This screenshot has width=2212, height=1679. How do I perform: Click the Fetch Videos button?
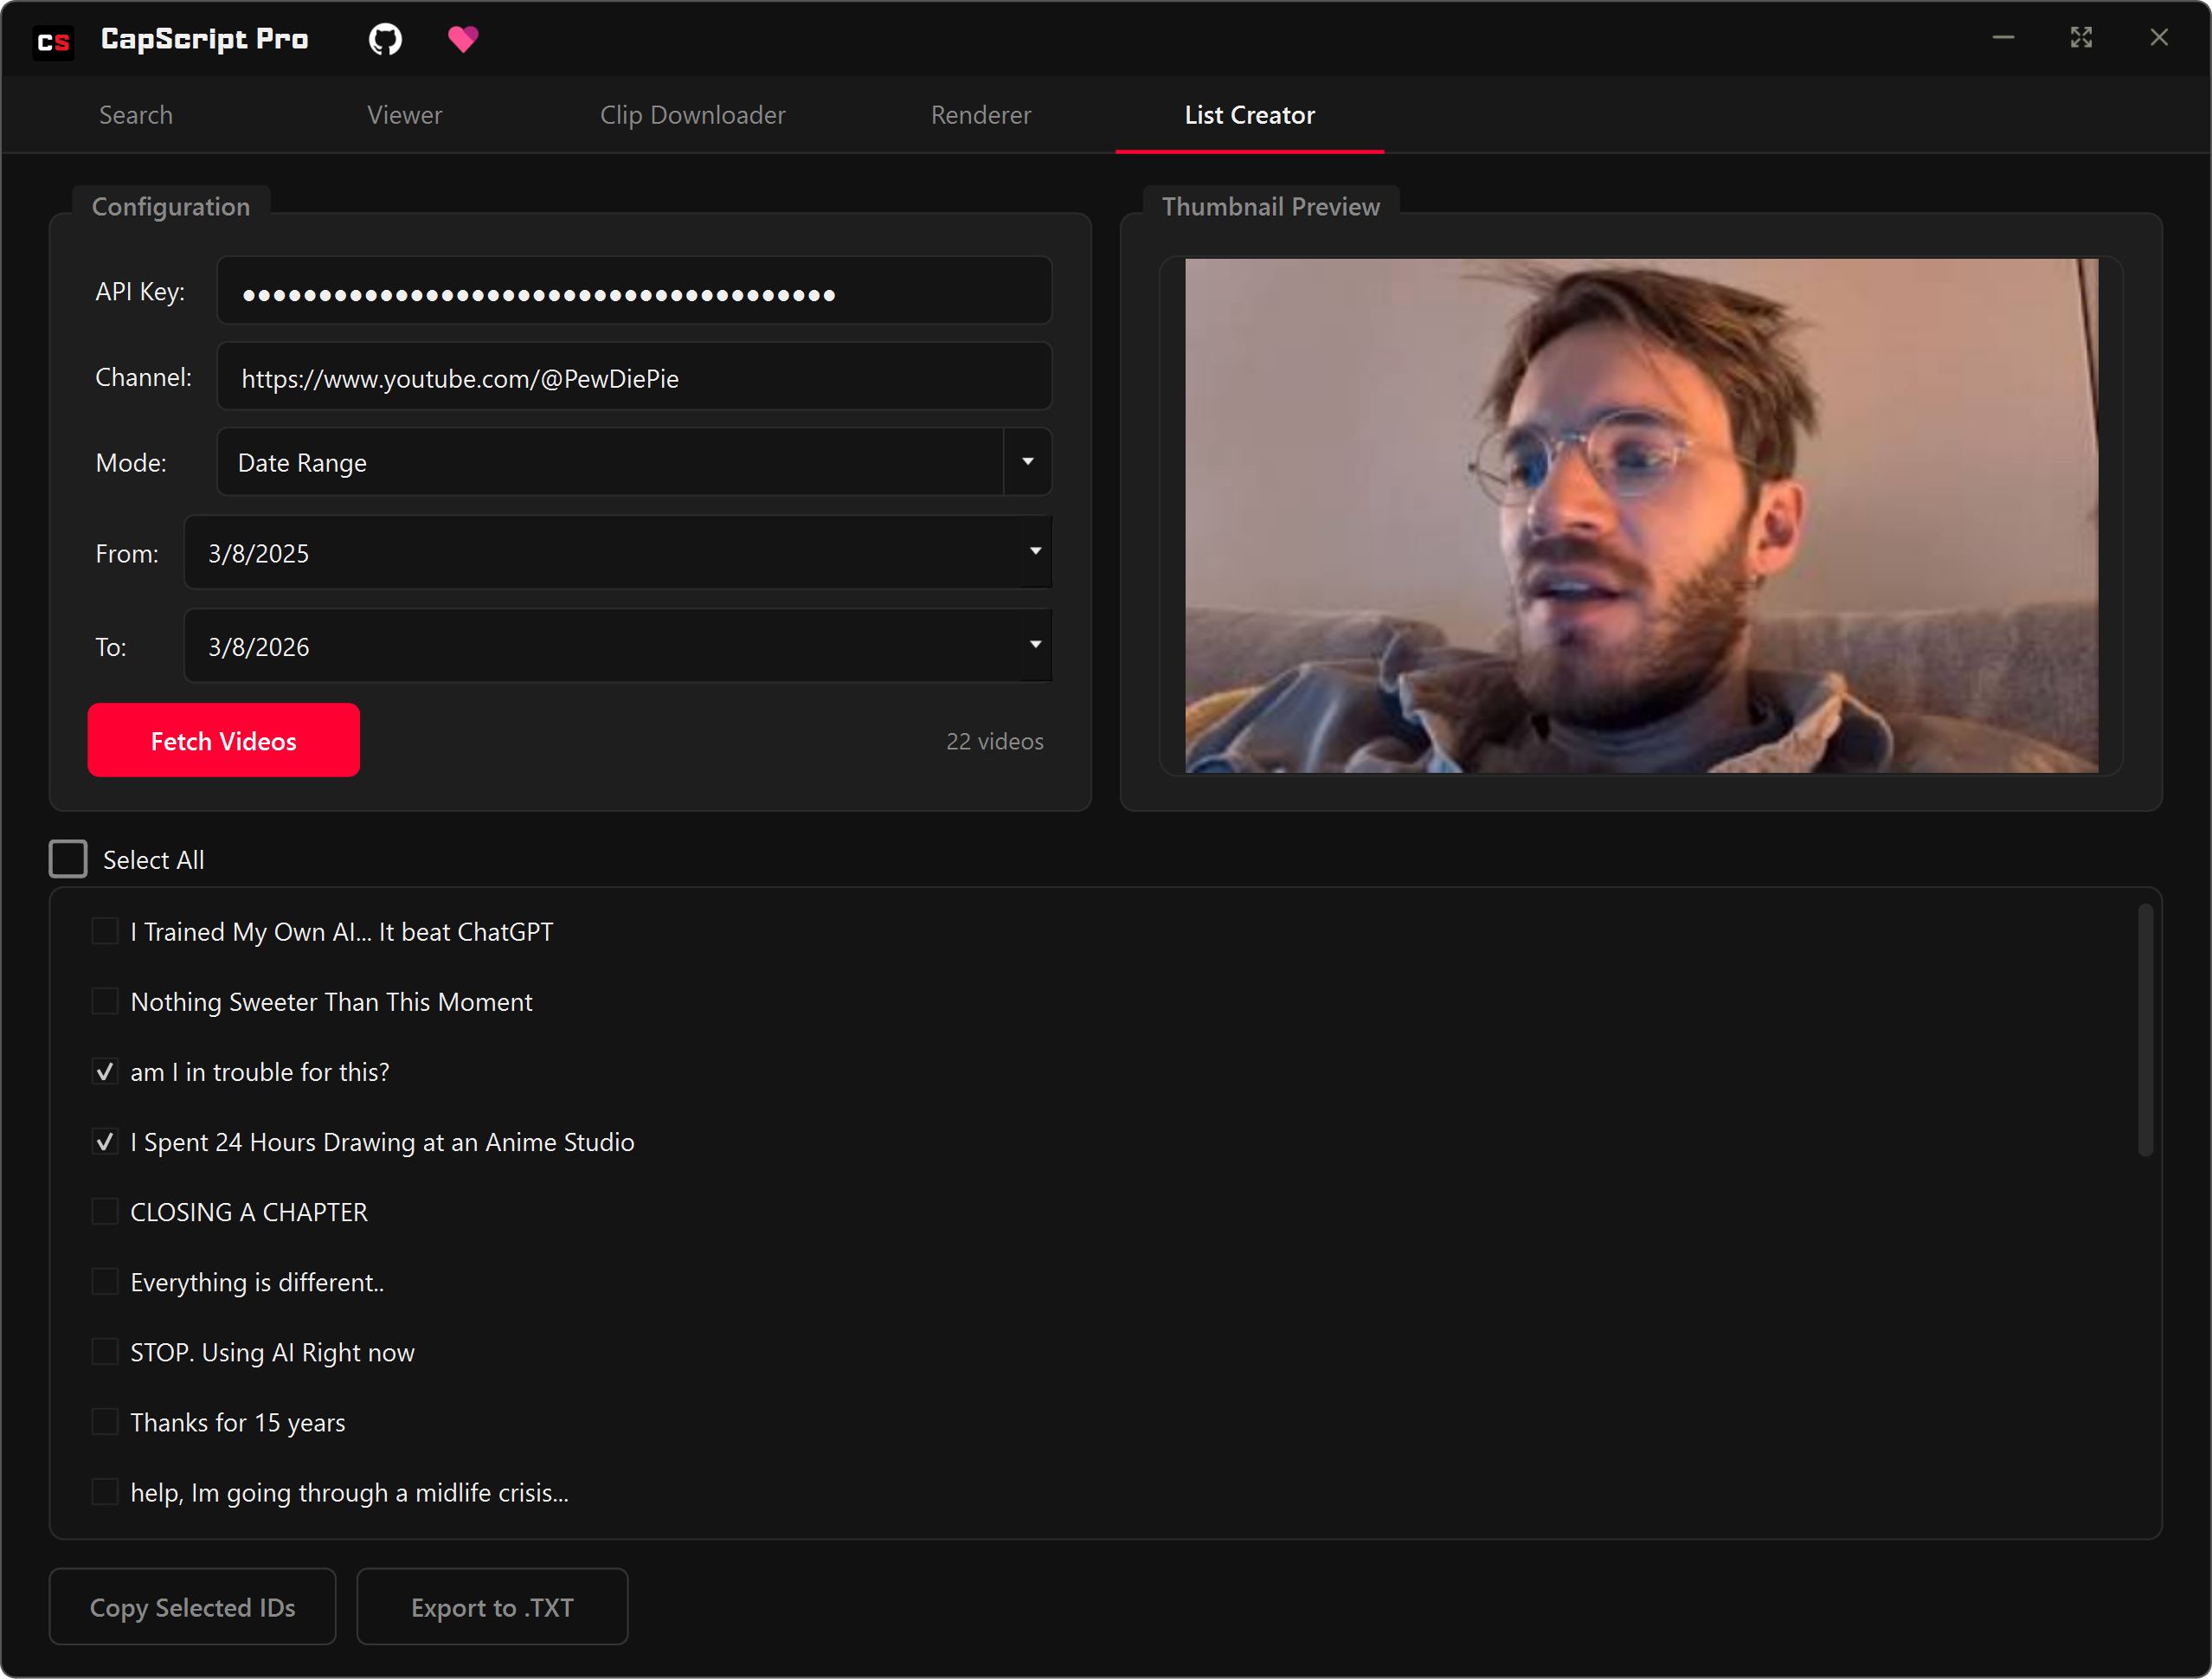223,740
